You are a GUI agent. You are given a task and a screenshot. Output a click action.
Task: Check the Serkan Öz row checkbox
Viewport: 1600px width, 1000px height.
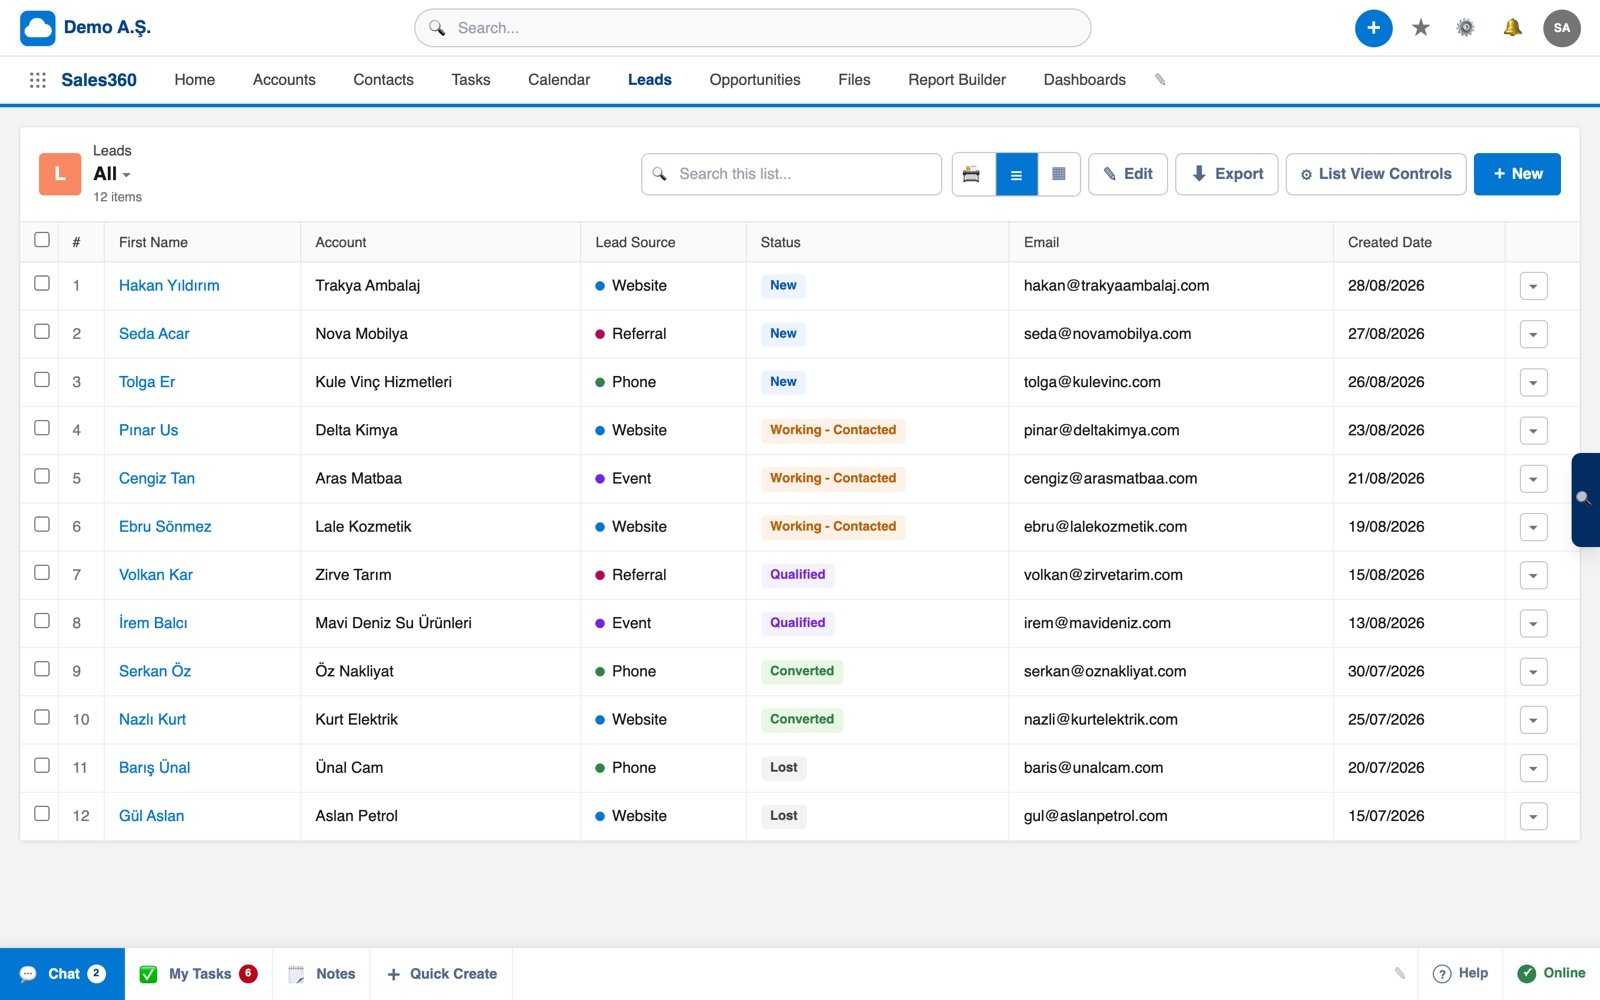(42, 669)
